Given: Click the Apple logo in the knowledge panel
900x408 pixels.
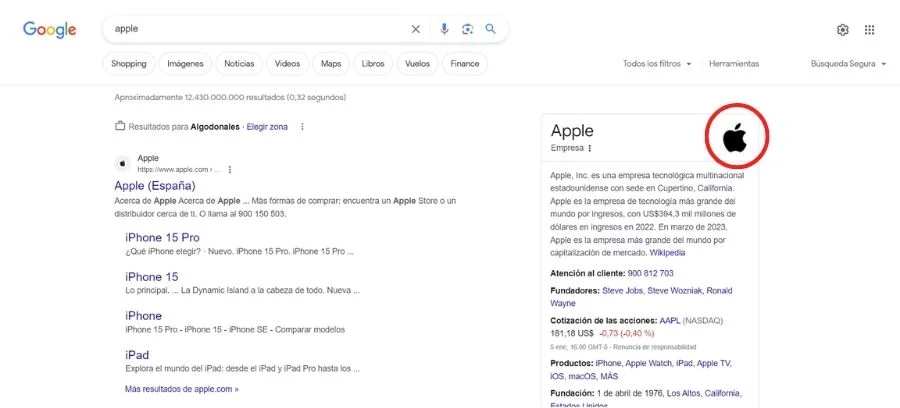Looking at the screenshot, I should [735, 138].
